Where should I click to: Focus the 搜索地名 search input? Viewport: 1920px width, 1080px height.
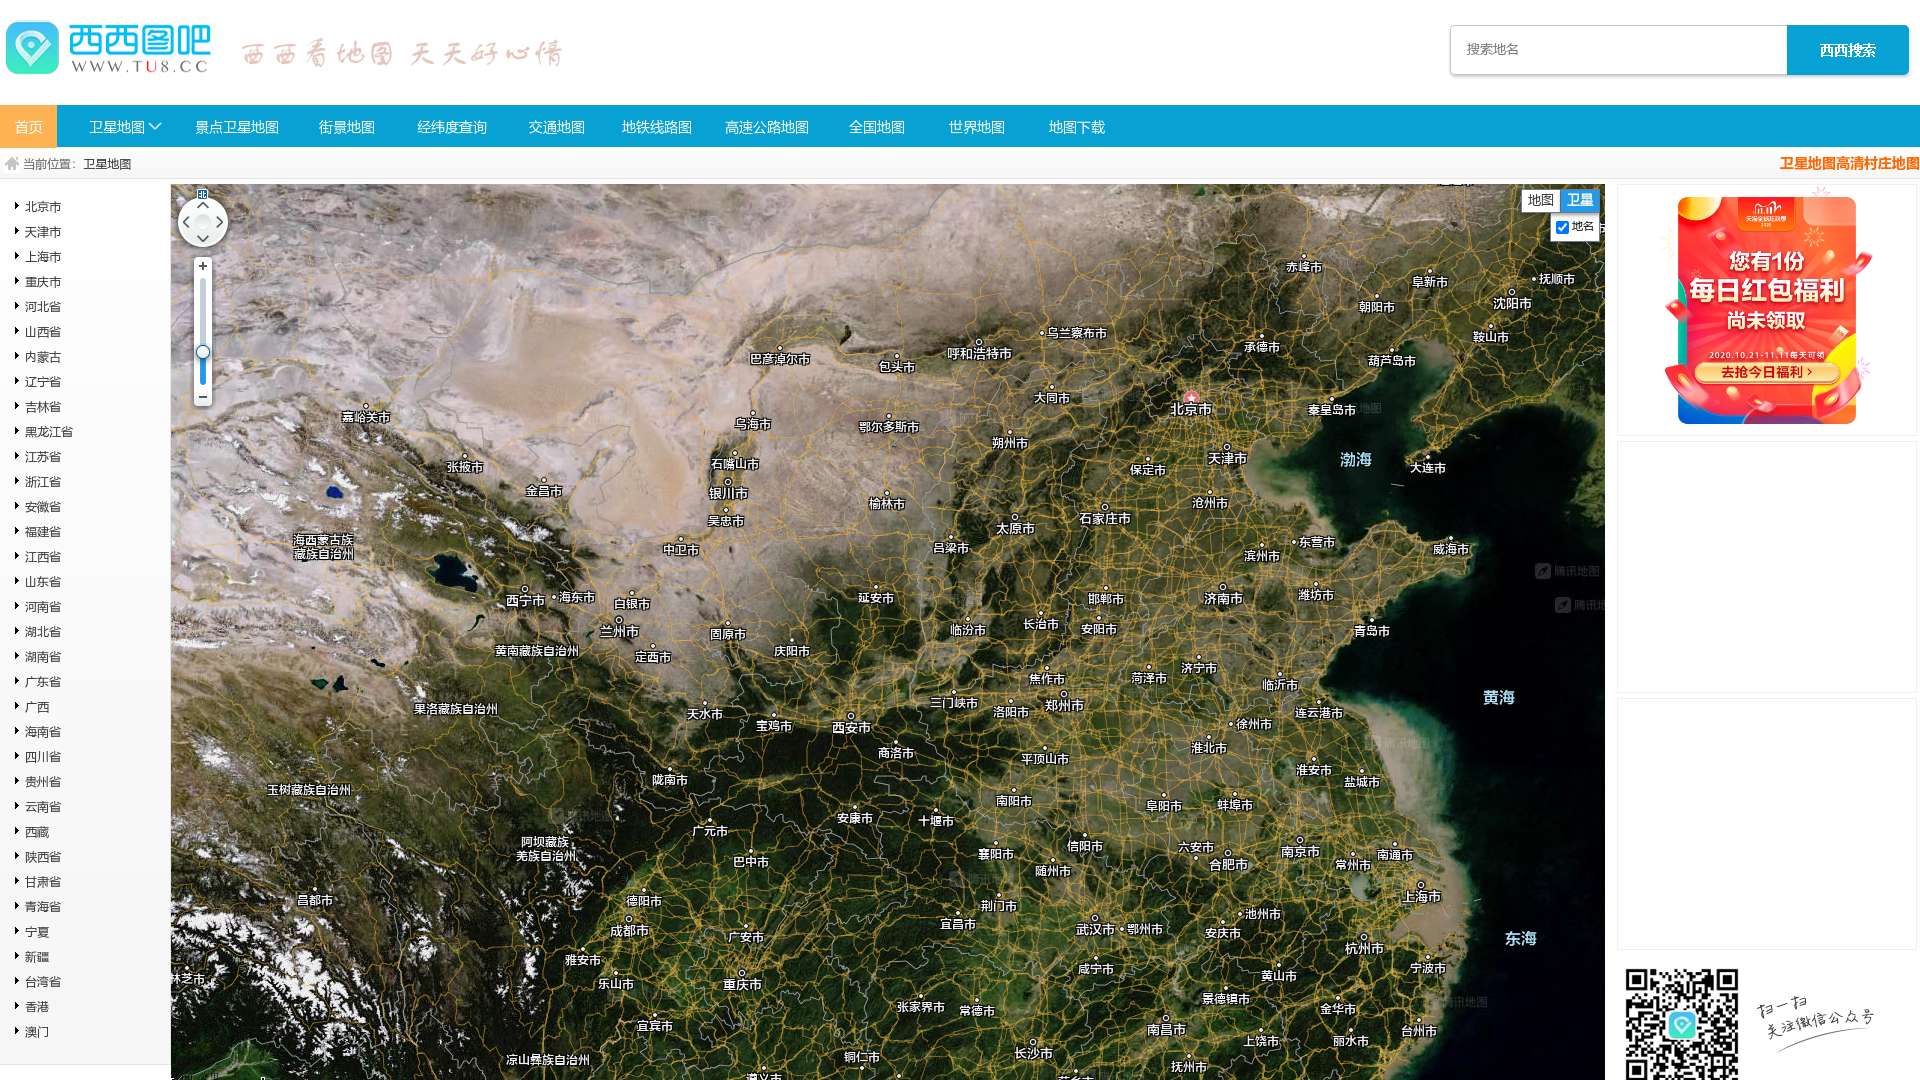coord(1619,50)
